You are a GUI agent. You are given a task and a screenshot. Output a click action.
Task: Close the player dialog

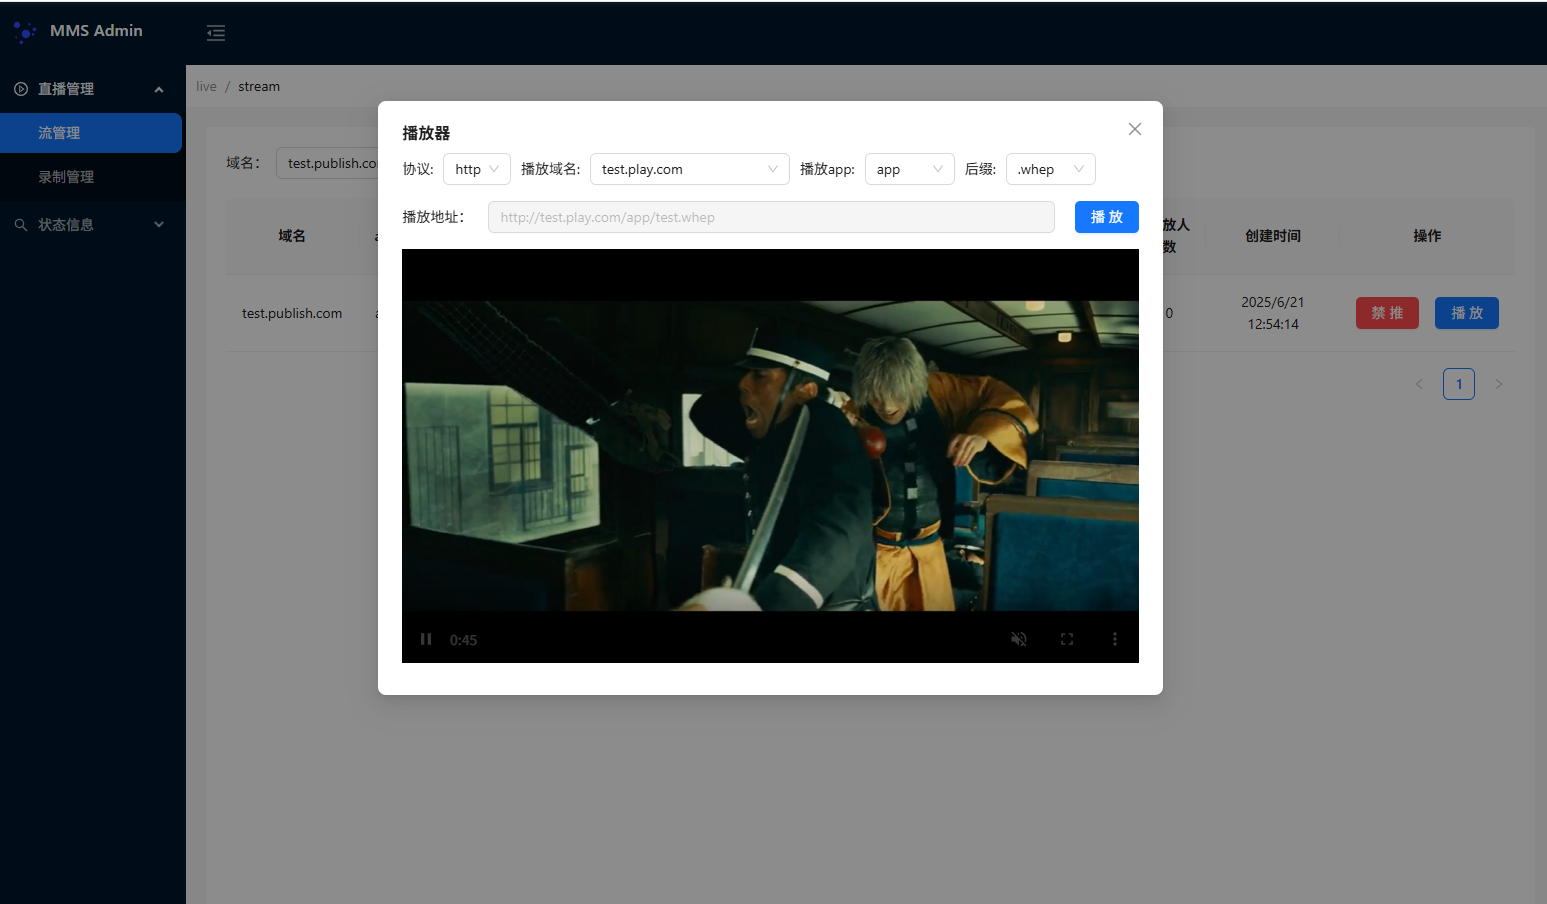(1135, 129)
